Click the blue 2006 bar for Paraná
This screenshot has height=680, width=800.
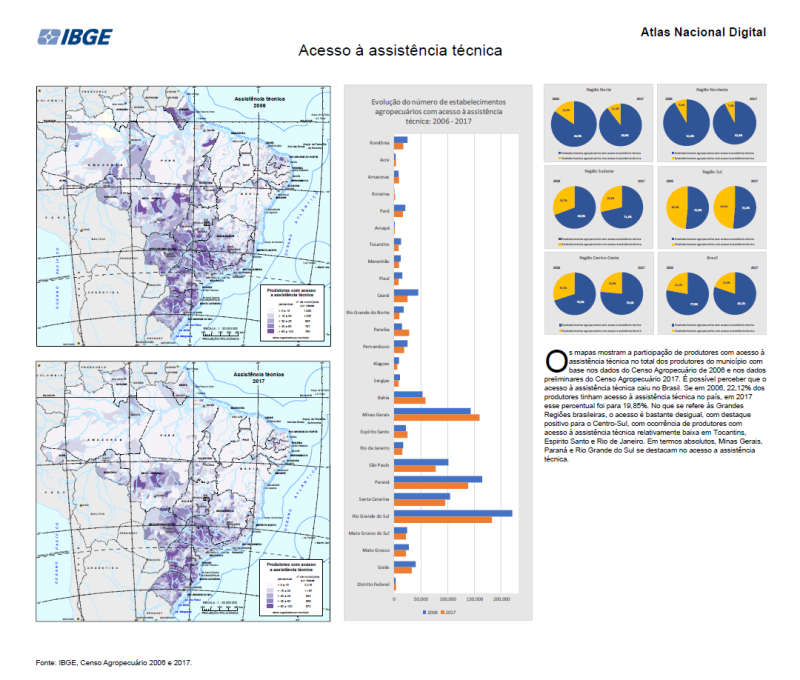438,479
